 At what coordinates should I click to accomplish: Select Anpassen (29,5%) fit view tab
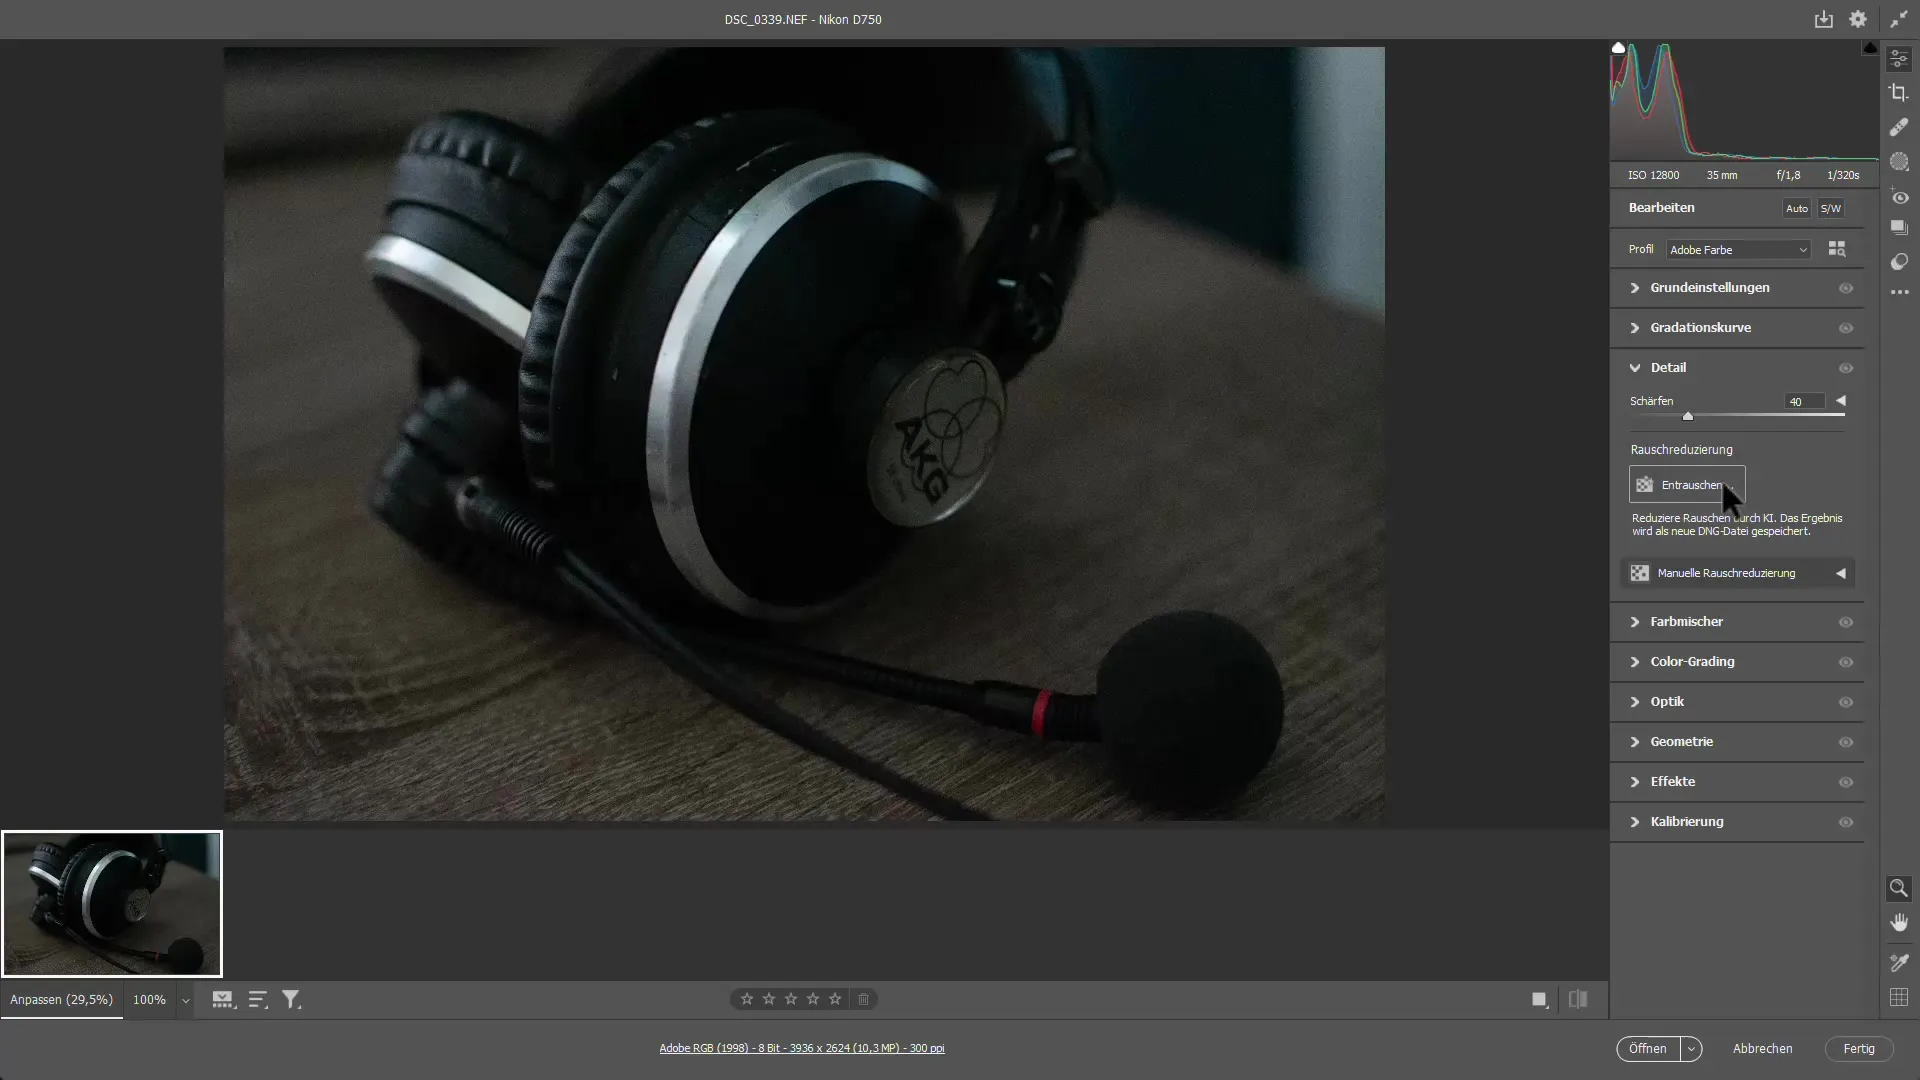[62, 1000]
